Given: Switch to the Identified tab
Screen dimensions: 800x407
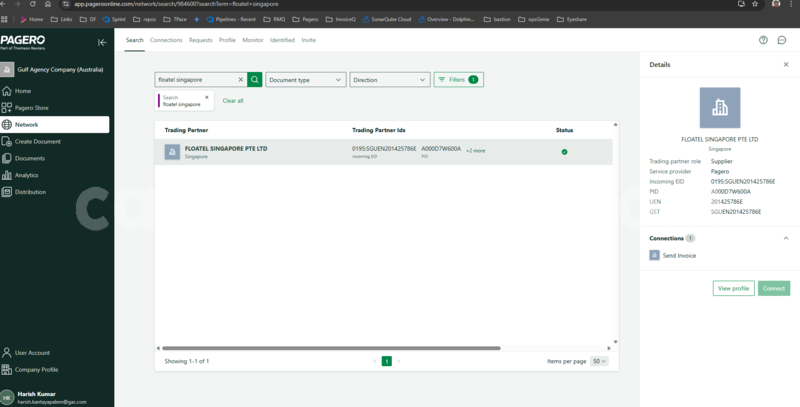Looking at the screenshot, I should pyautogui.click(x=282, y=40).
